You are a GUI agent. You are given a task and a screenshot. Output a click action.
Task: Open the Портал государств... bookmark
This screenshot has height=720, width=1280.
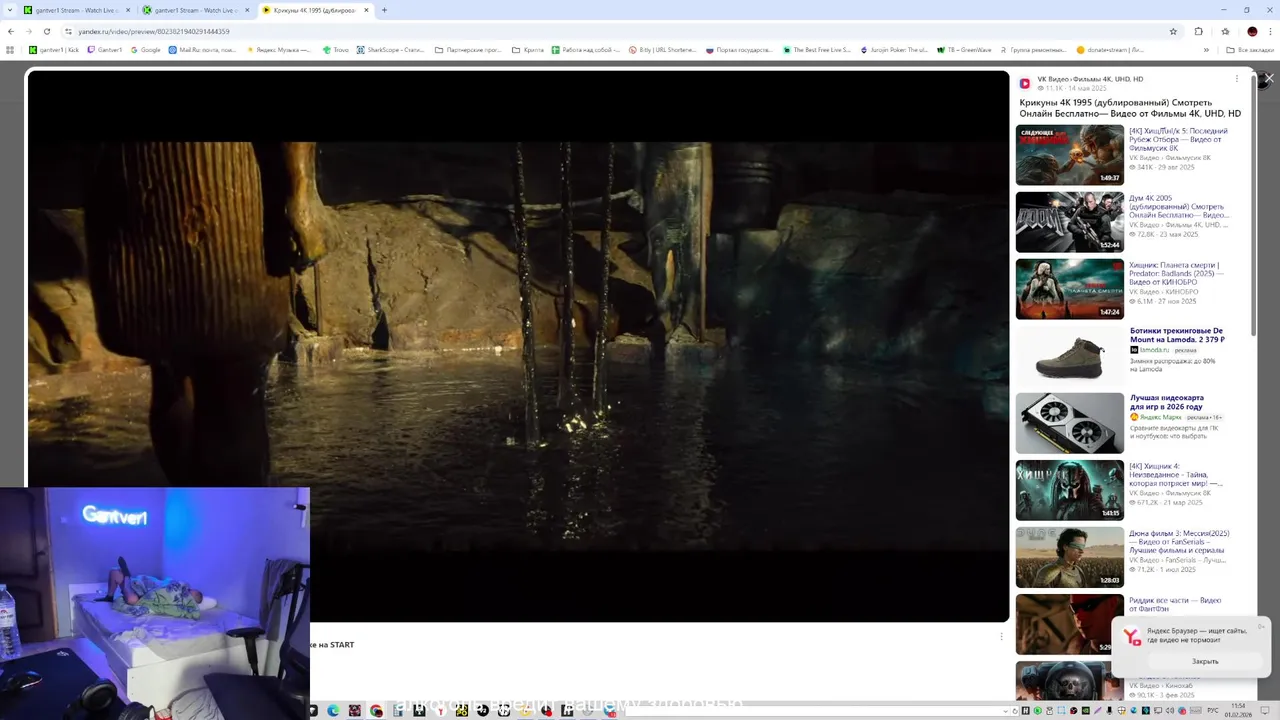pos(739,49)
